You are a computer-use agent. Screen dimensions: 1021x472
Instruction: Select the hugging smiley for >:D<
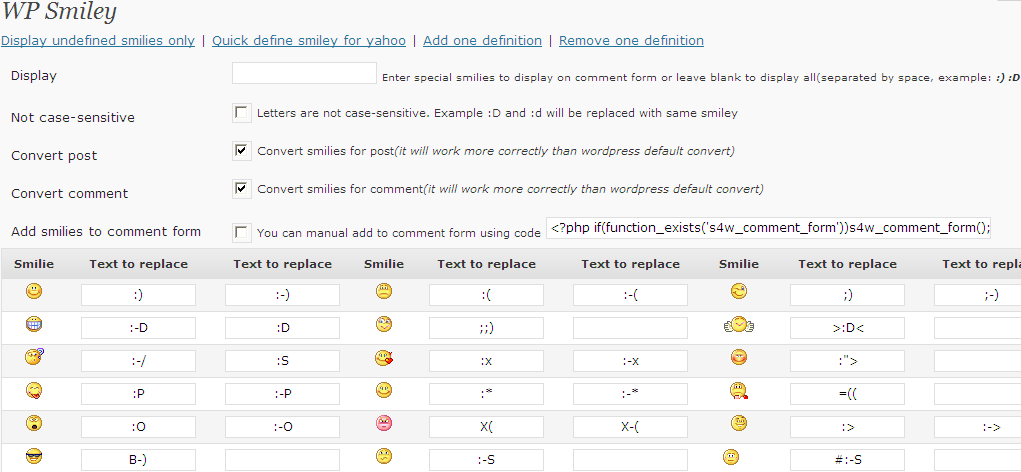tap(738, 324)
